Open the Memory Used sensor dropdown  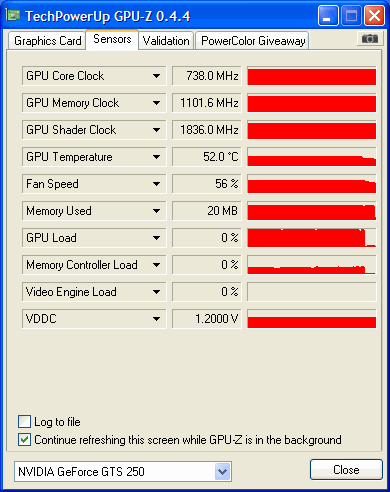pyautogui.click(x=156, y=211)
